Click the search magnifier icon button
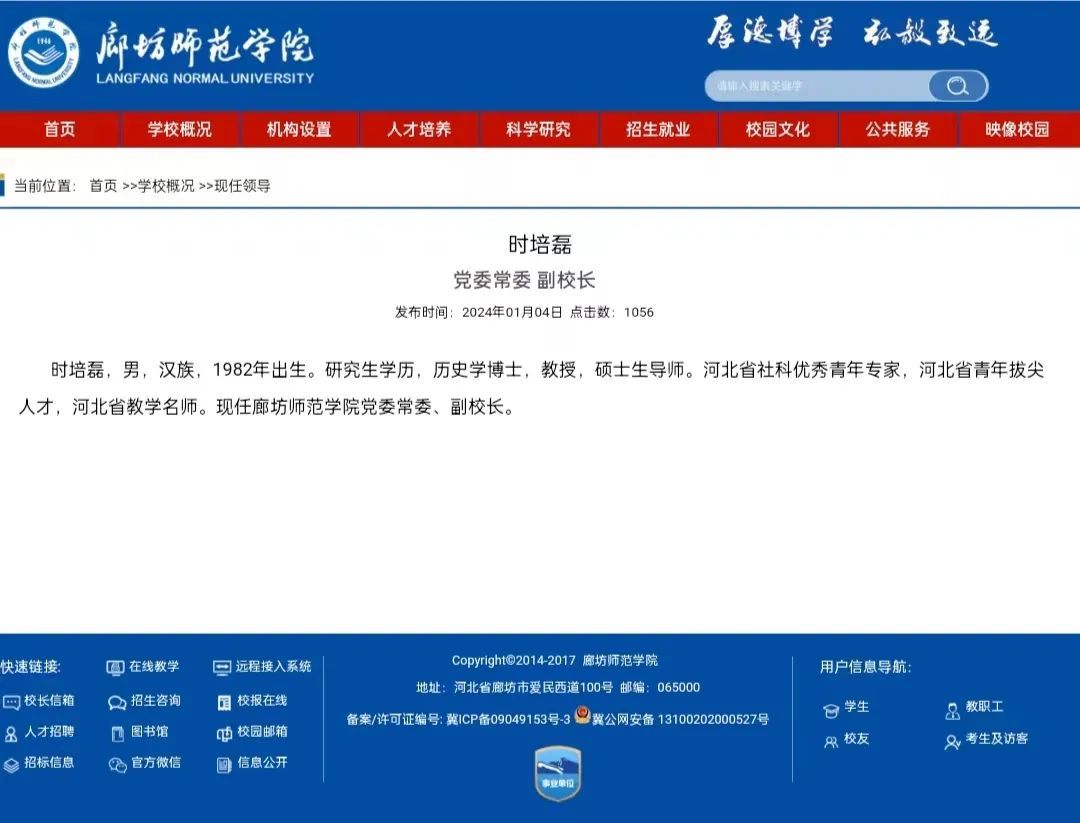This screenshot has height=823, width=1080. (x=957, y=86)
